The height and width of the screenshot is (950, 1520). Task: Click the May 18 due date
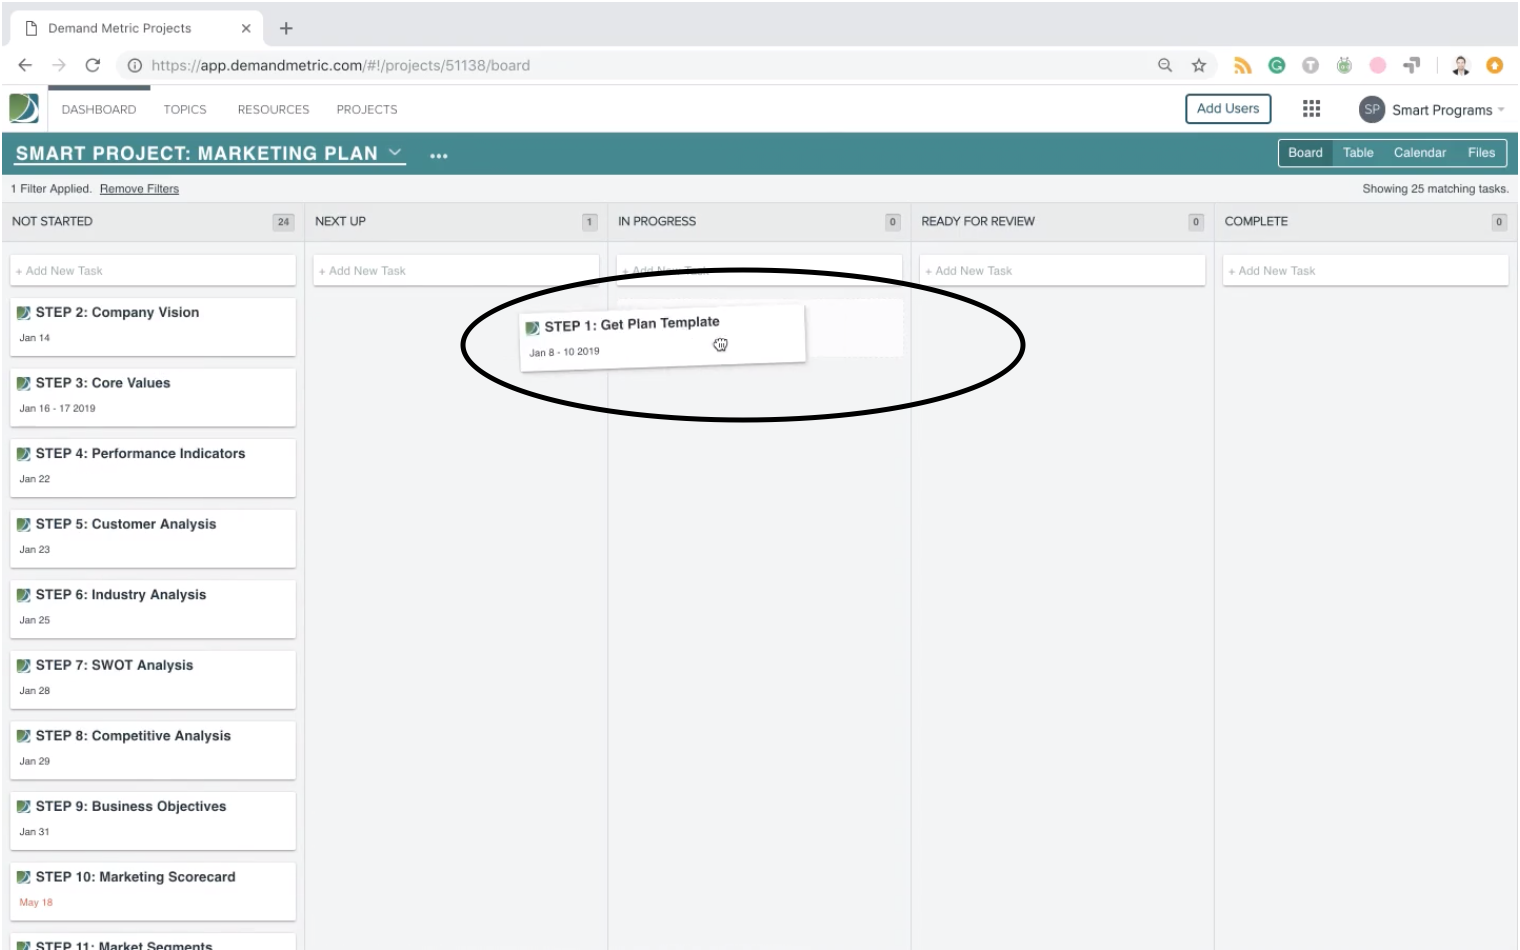pyautogui.click(x=36, y=902)
